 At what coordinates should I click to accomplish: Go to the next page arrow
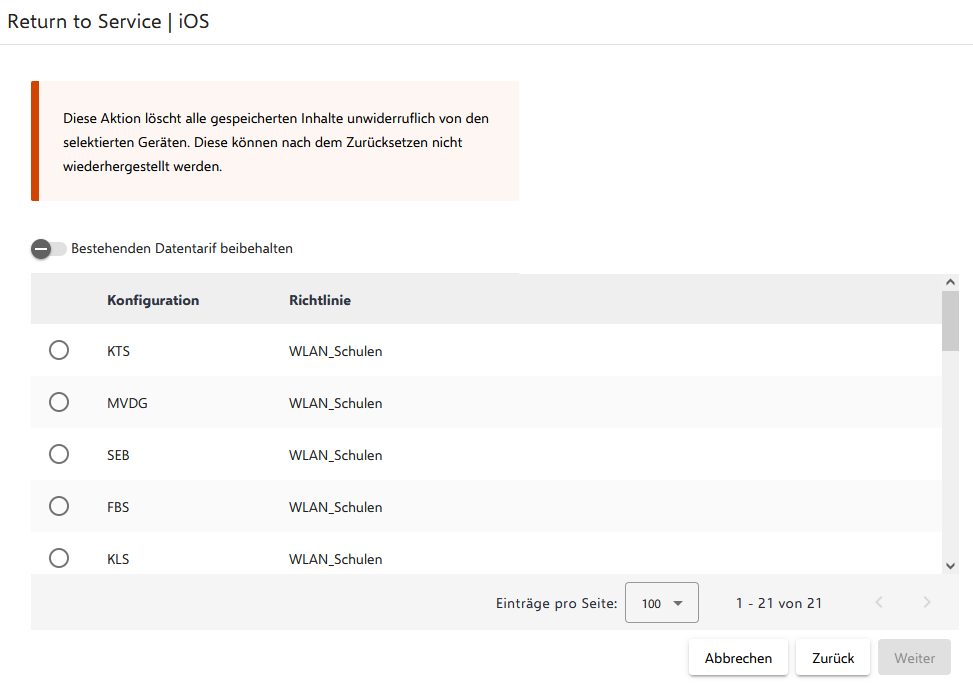[926, 602]
